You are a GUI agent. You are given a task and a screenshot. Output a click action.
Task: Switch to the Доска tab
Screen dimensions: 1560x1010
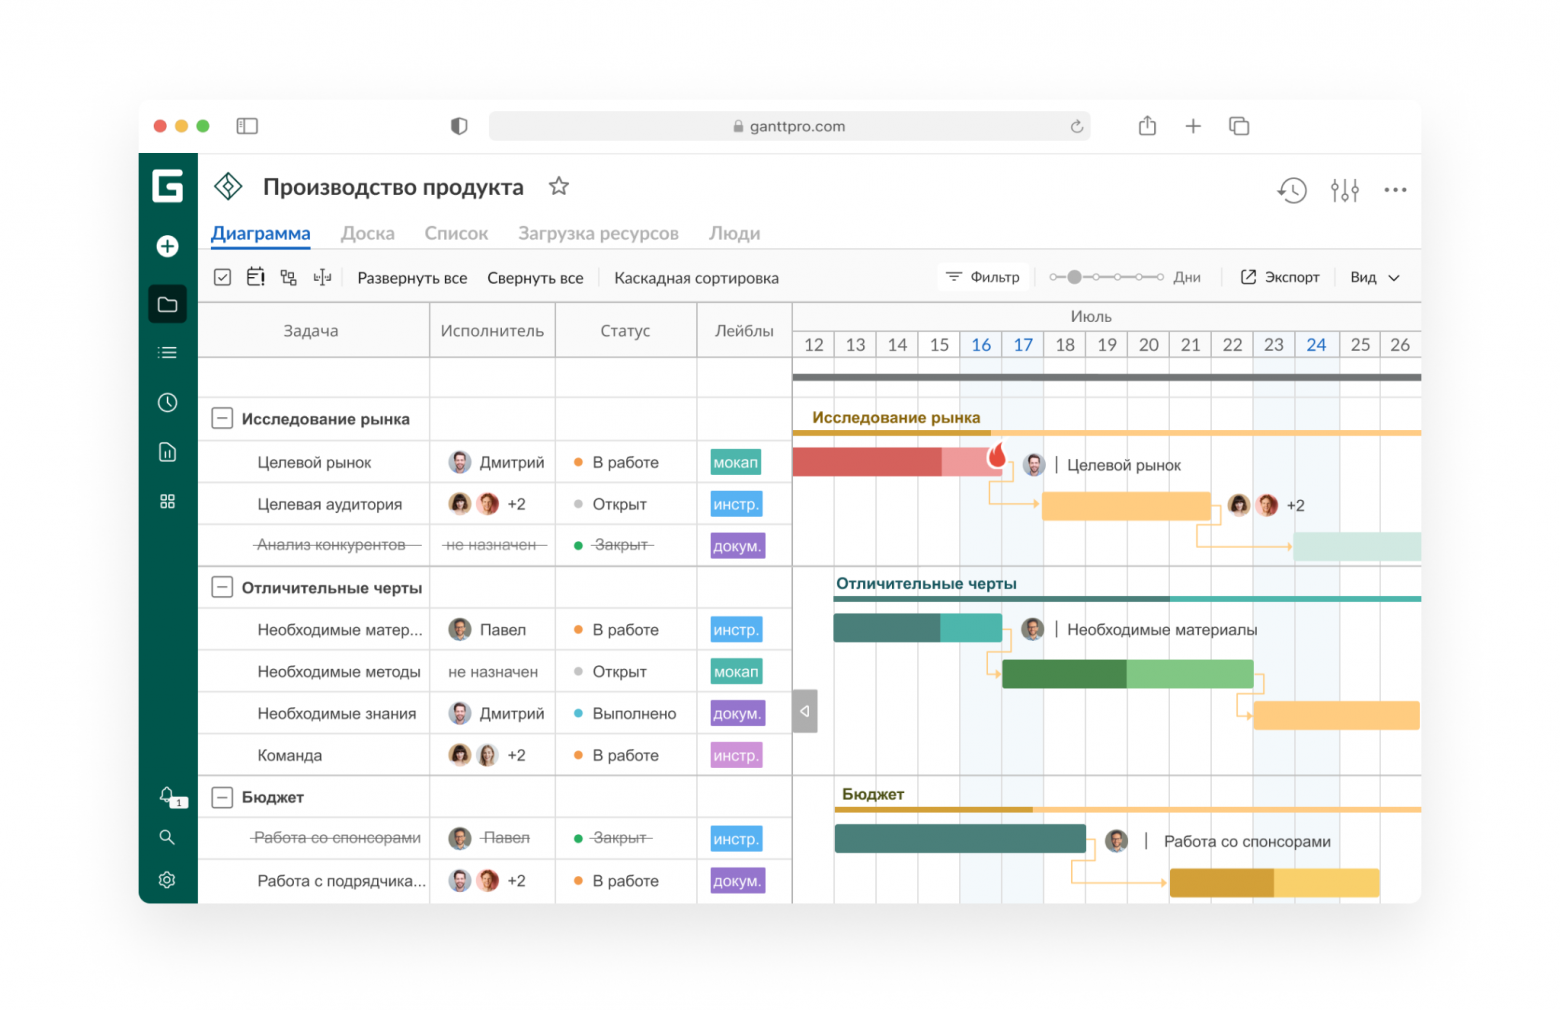pyautogui.click(x=368, y=233)
